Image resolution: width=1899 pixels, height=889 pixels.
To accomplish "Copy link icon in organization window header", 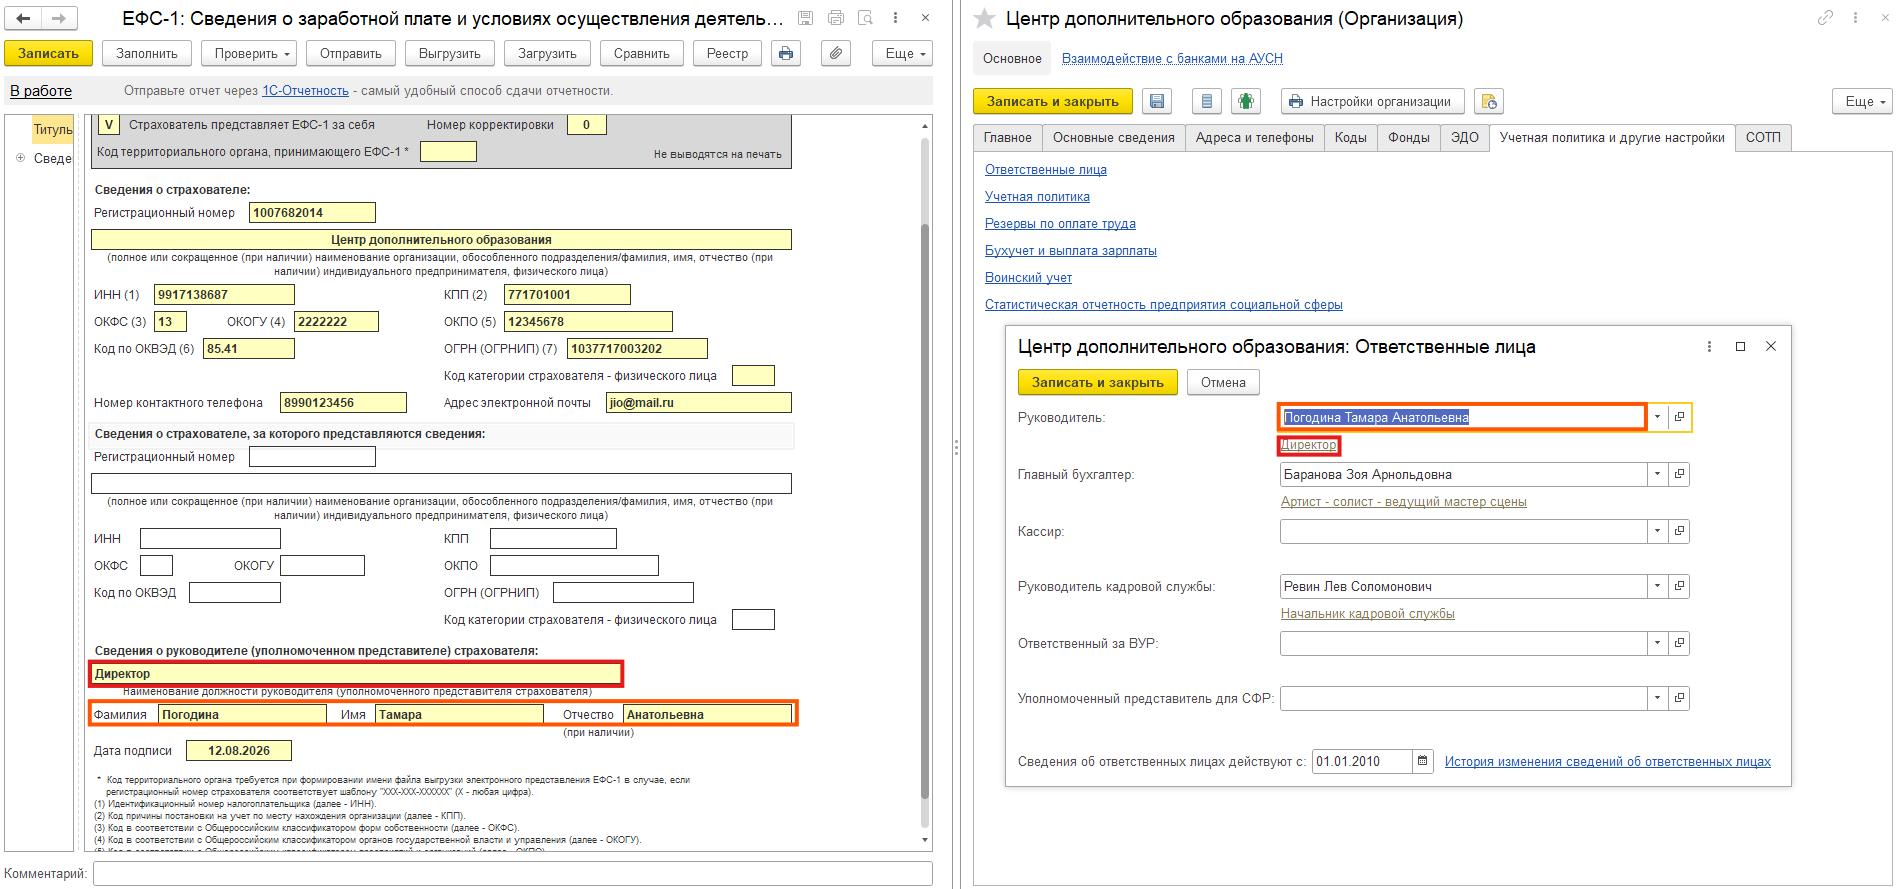I will (x=1826, y=18).
